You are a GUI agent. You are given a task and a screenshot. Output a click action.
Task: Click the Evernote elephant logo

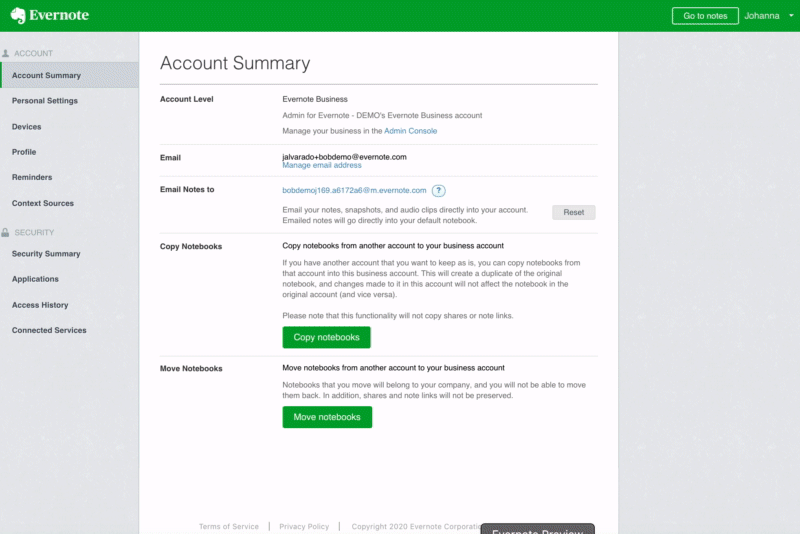click(17, 16)
